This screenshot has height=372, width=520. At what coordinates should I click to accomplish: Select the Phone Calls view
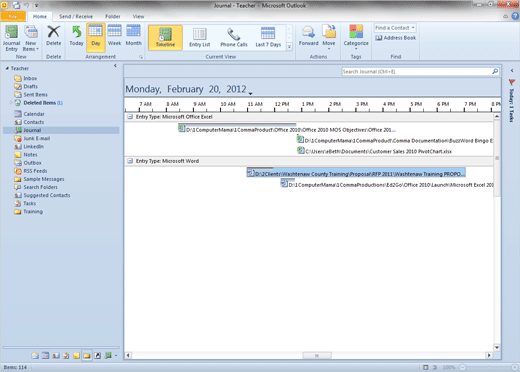(234, 37)
